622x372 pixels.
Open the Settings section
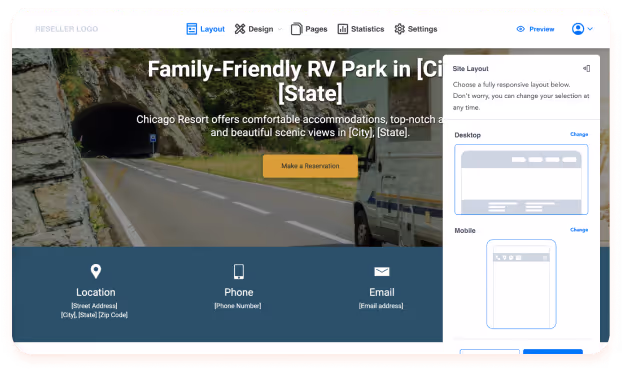[416, 29]
